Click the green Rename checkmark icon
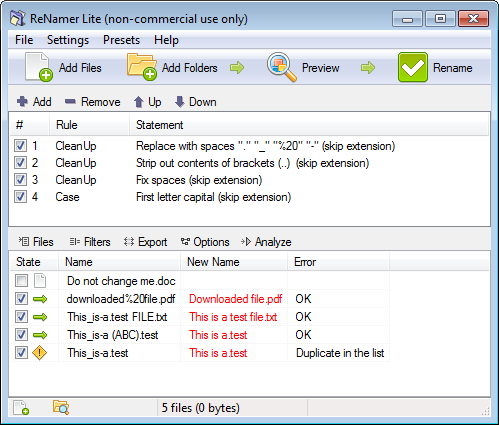Screen dimensions: 499x425 [x=413, y=67]
